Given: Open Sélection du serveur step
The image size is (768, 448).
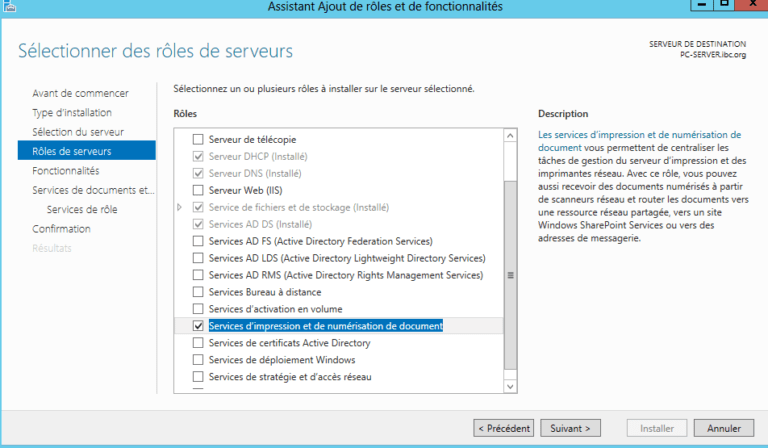Looking at the screenshot, I should (x=78, y=132).
